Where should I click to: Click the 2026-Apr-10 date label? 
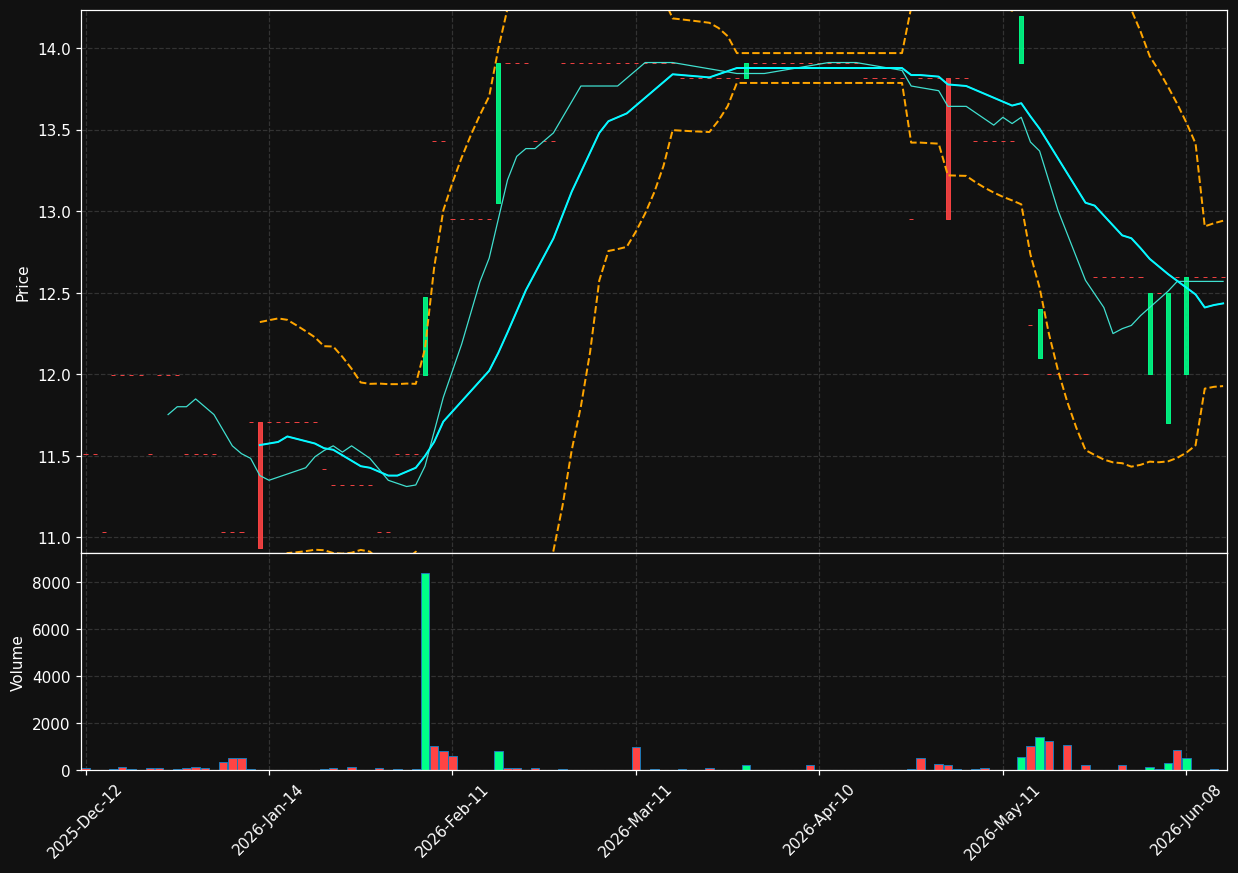819,821
